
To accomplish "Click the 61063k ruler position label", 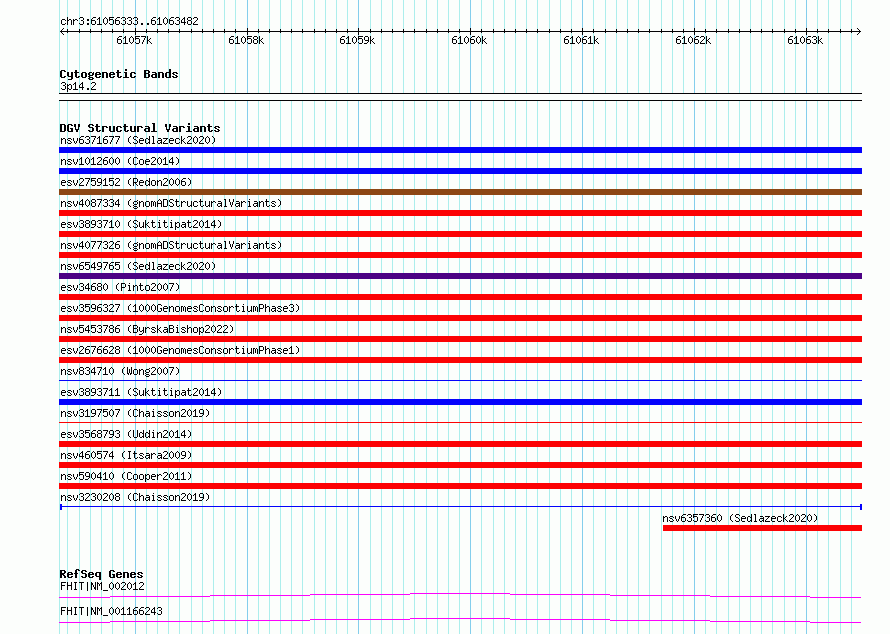I will (805, 40).
